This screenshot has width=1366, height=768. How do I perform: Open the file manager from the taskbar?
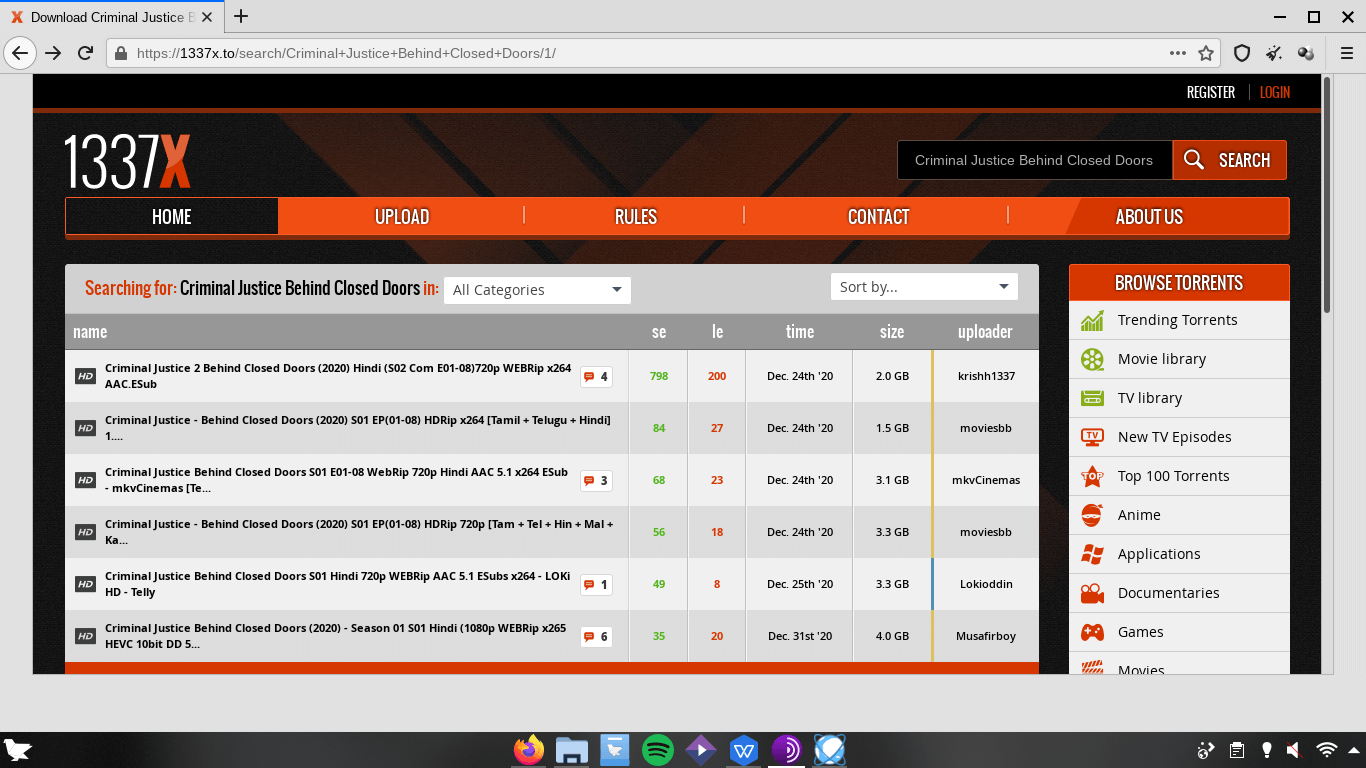(571, 750)
